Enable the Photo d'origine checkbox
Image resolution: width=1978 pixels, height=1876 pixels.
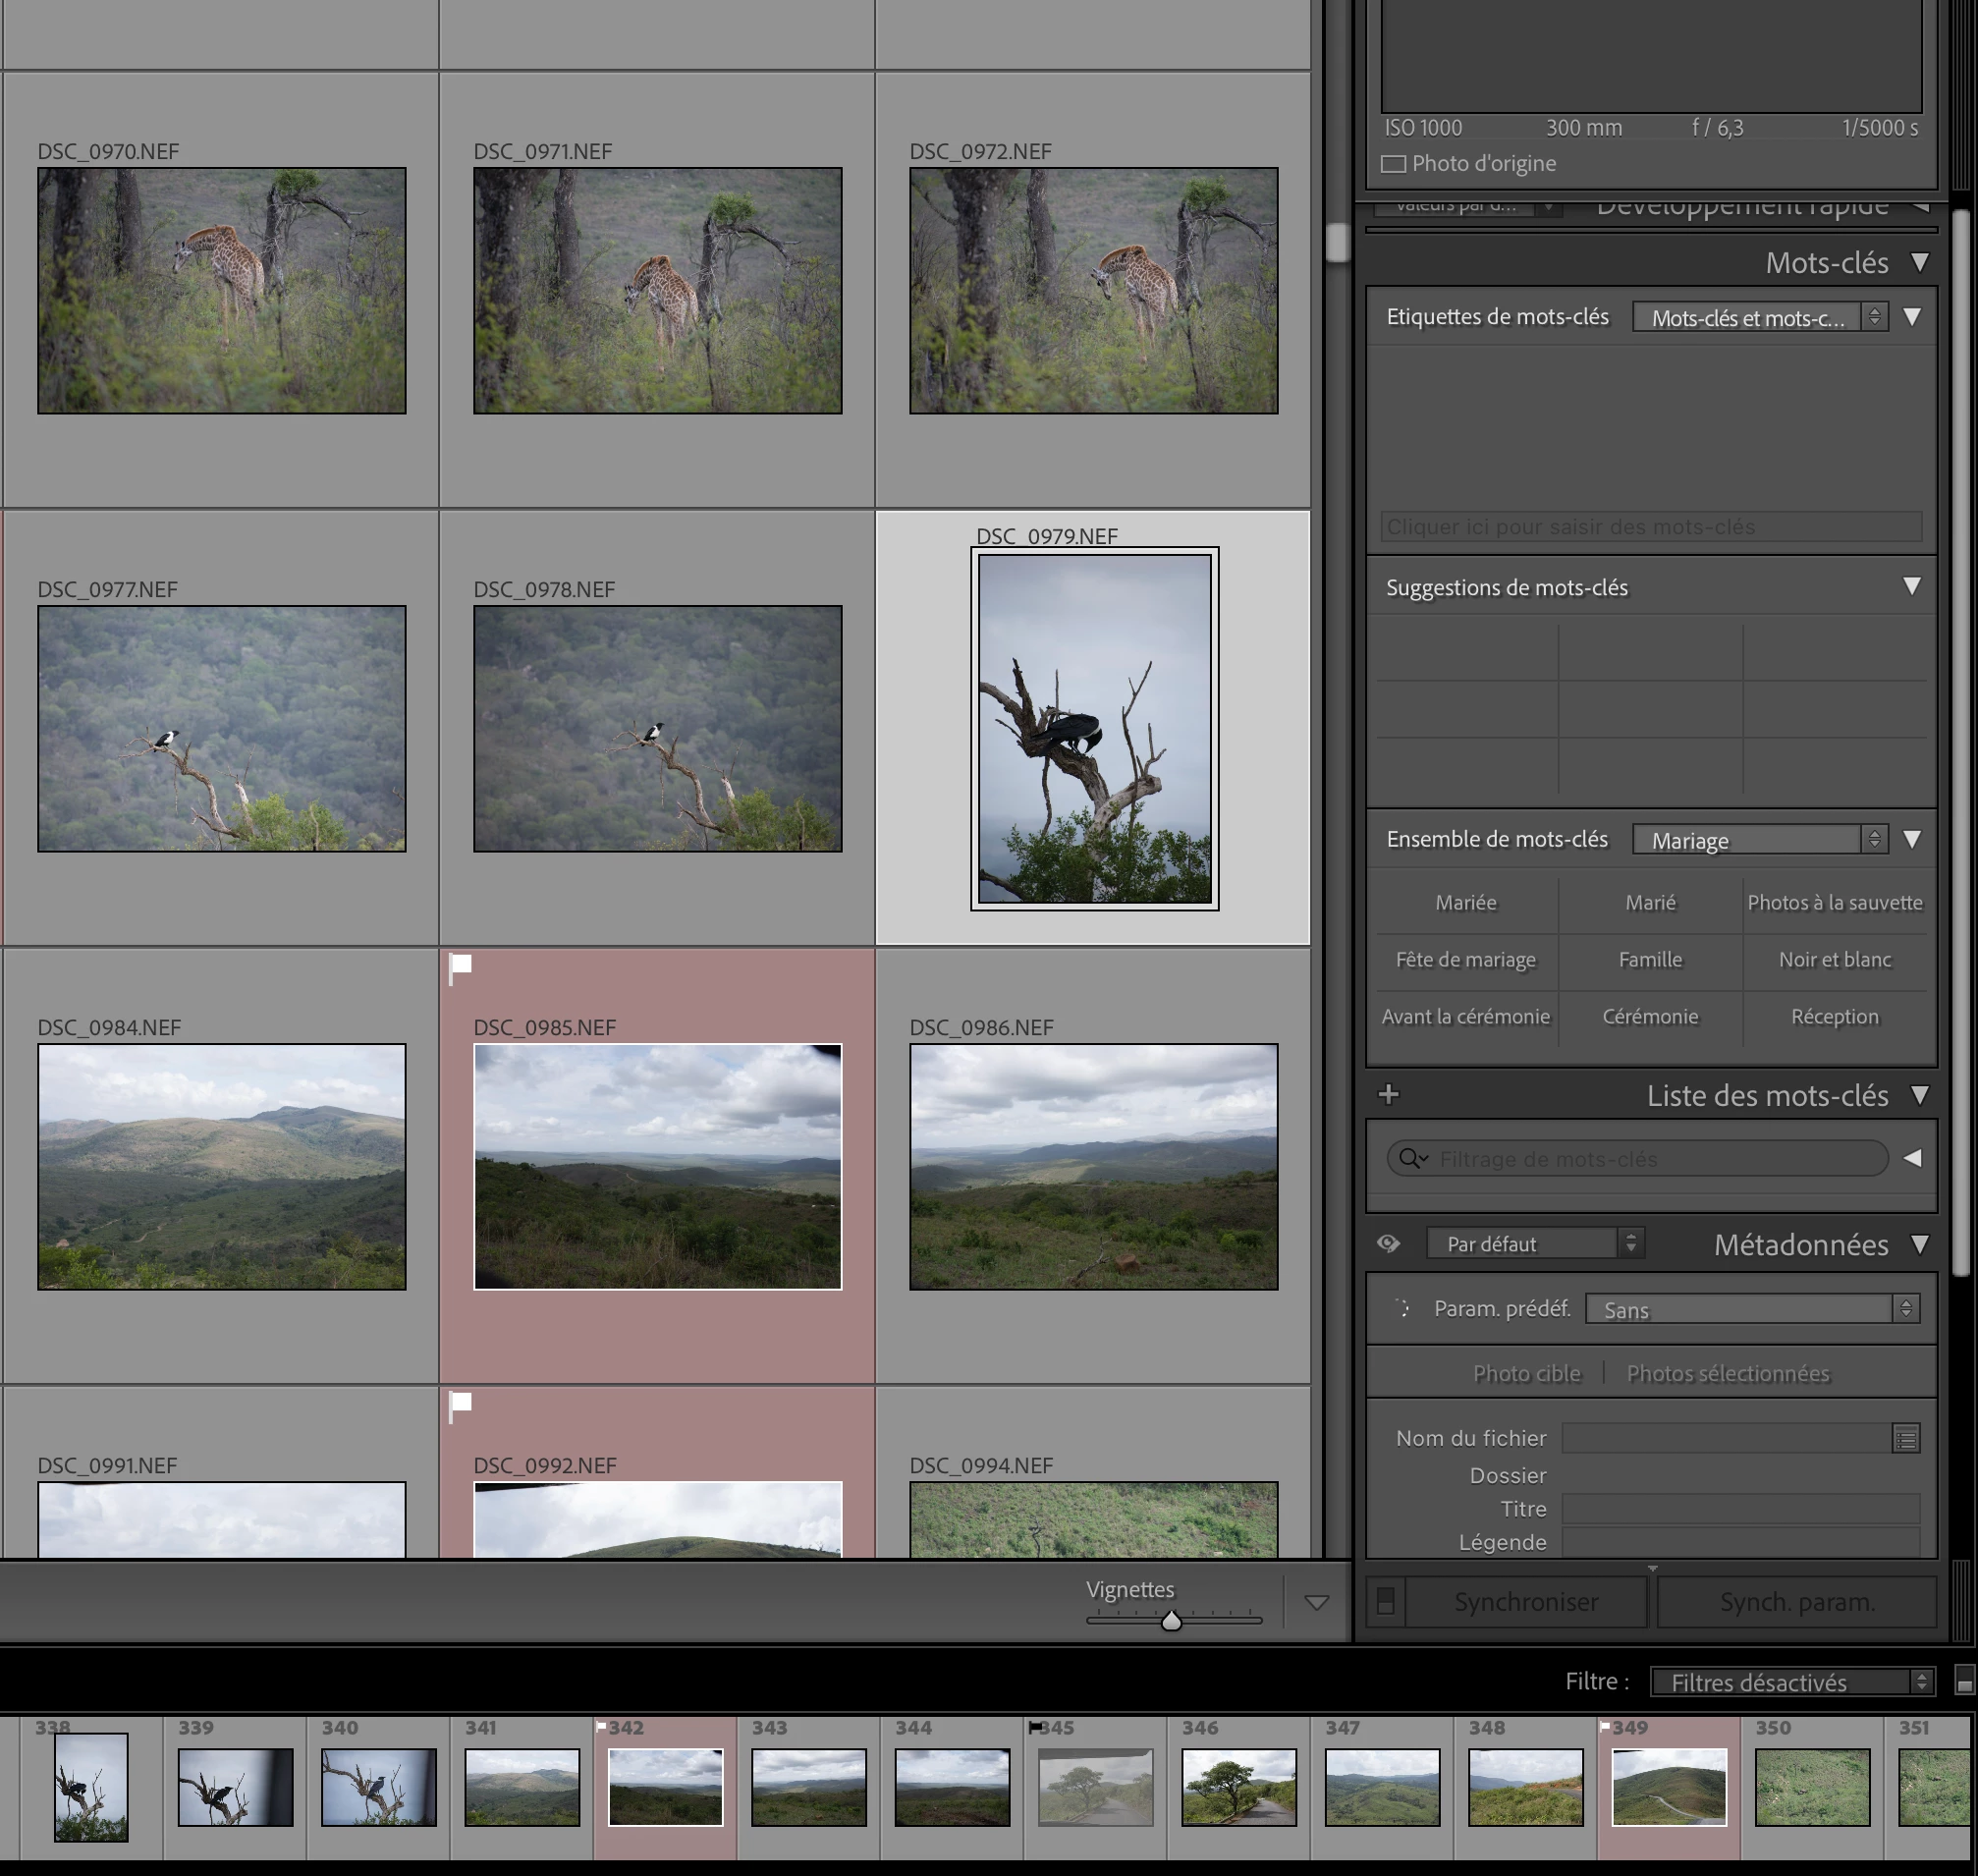pyautogui.click(x=1394, y=164)
